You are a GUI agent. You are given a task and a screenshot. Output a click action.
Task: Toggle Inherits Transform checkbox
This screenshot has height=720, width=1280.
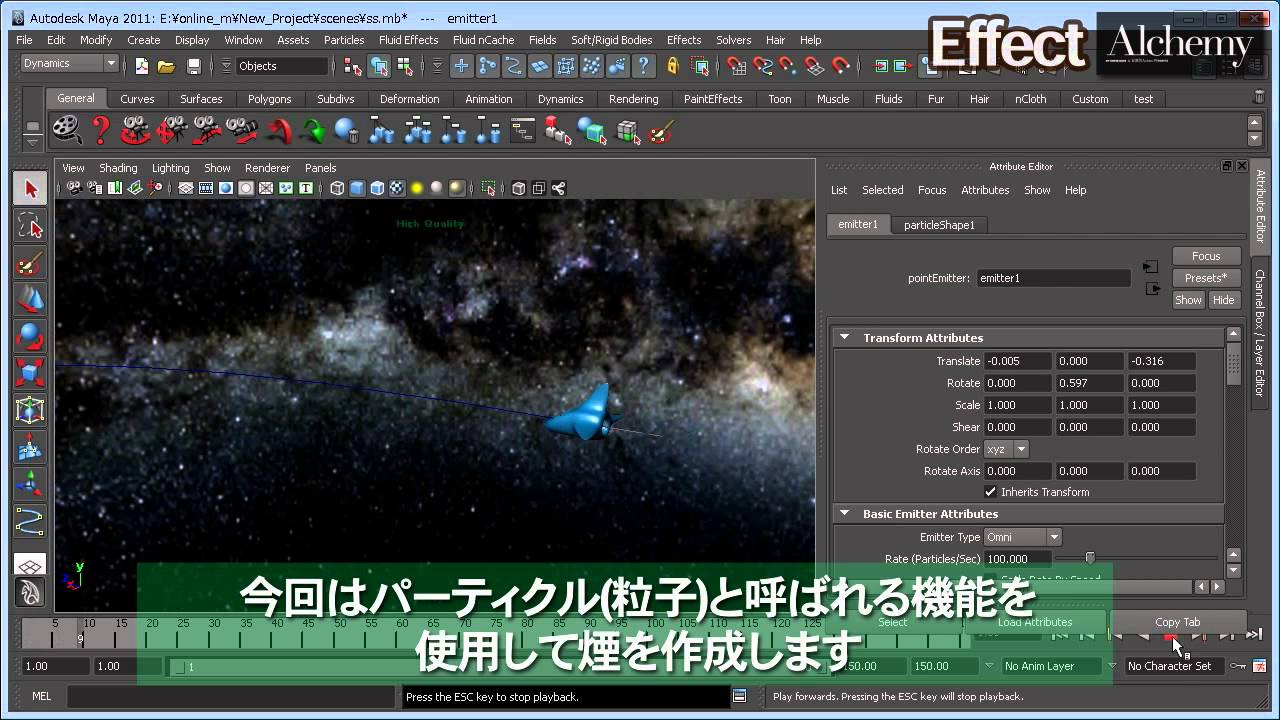click(x=990, y=492)
